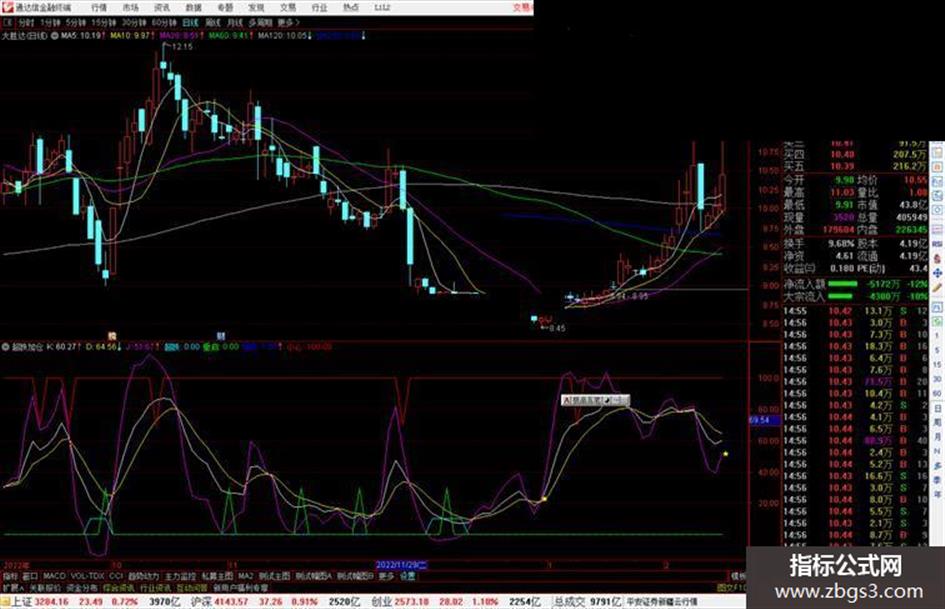Click the date marker 2022/11/29

click(x=401, y=565)
